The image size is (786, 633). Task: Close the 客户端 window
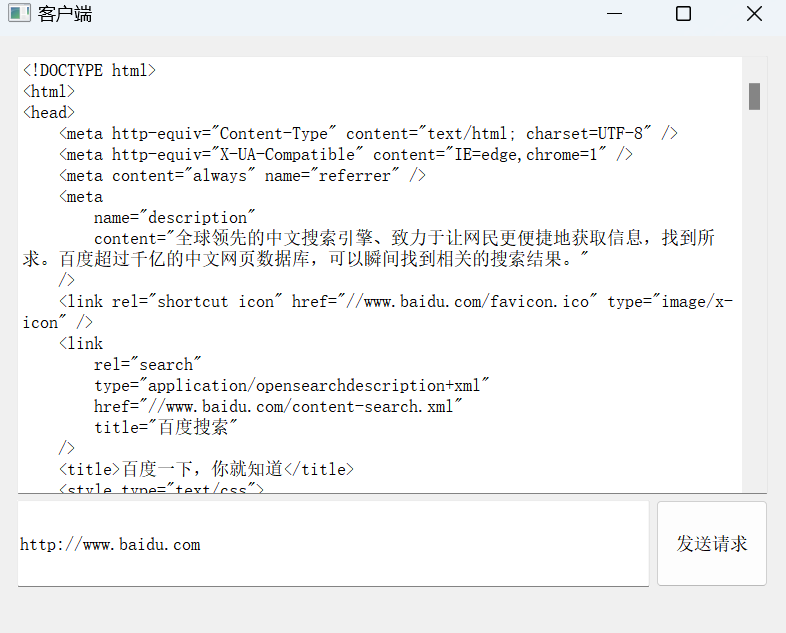[x=754, y=14]
